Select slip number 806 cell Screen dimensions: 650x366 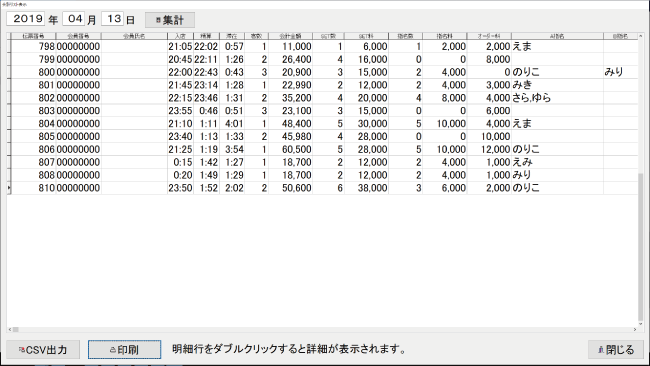pos(34,149)
